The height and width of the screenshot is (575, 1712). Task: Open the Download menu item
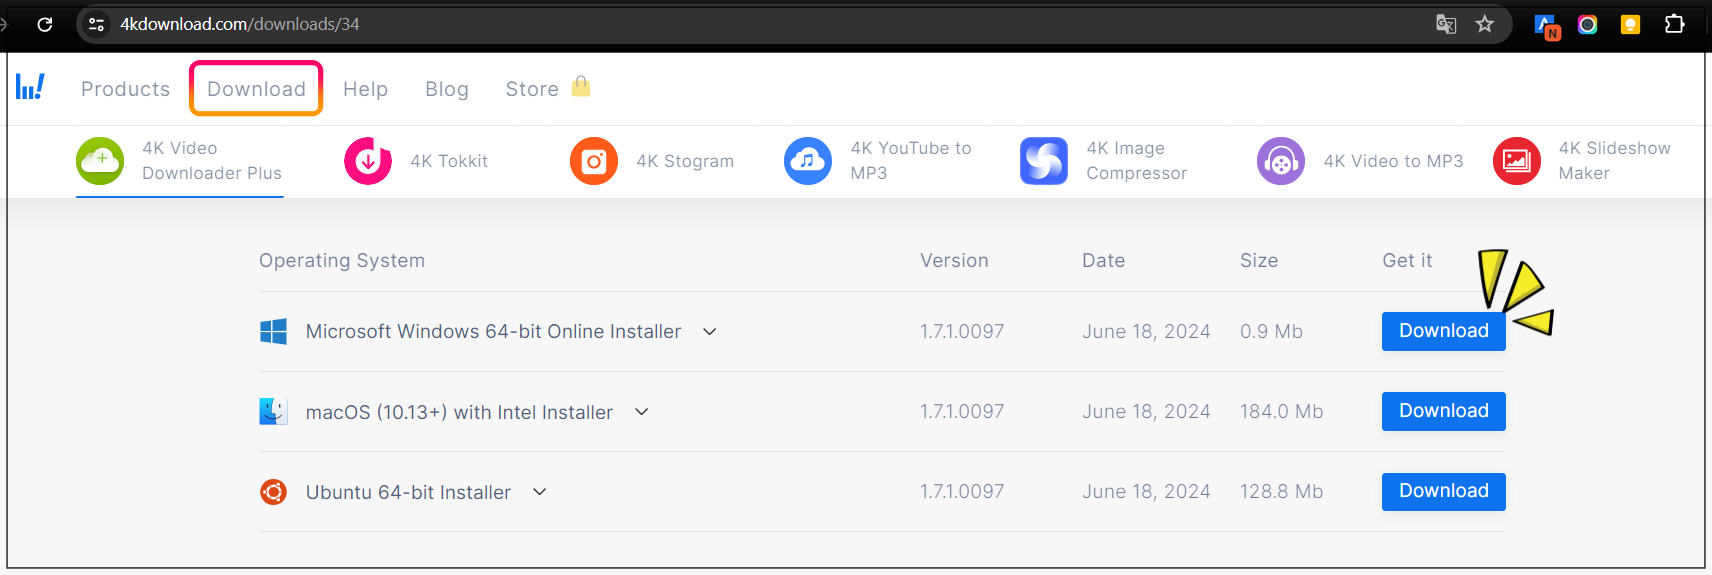click(256, 89)
